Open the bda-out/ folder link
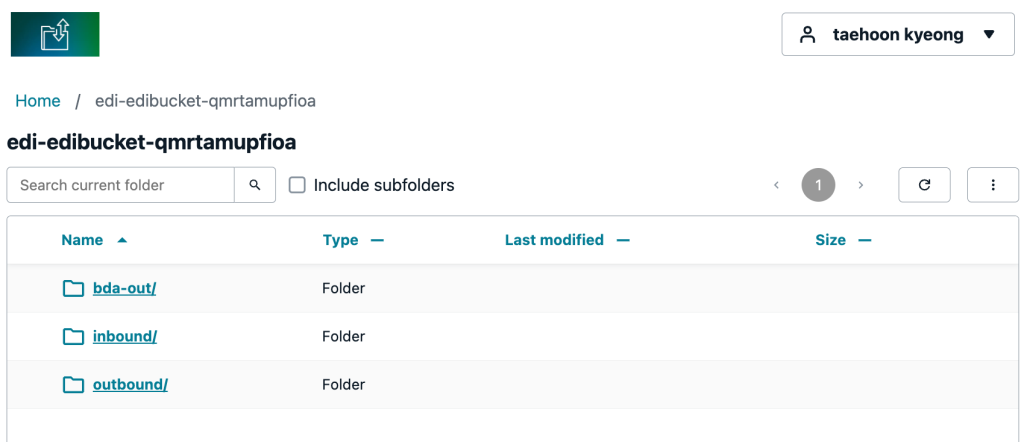 [x=124, y=288]
